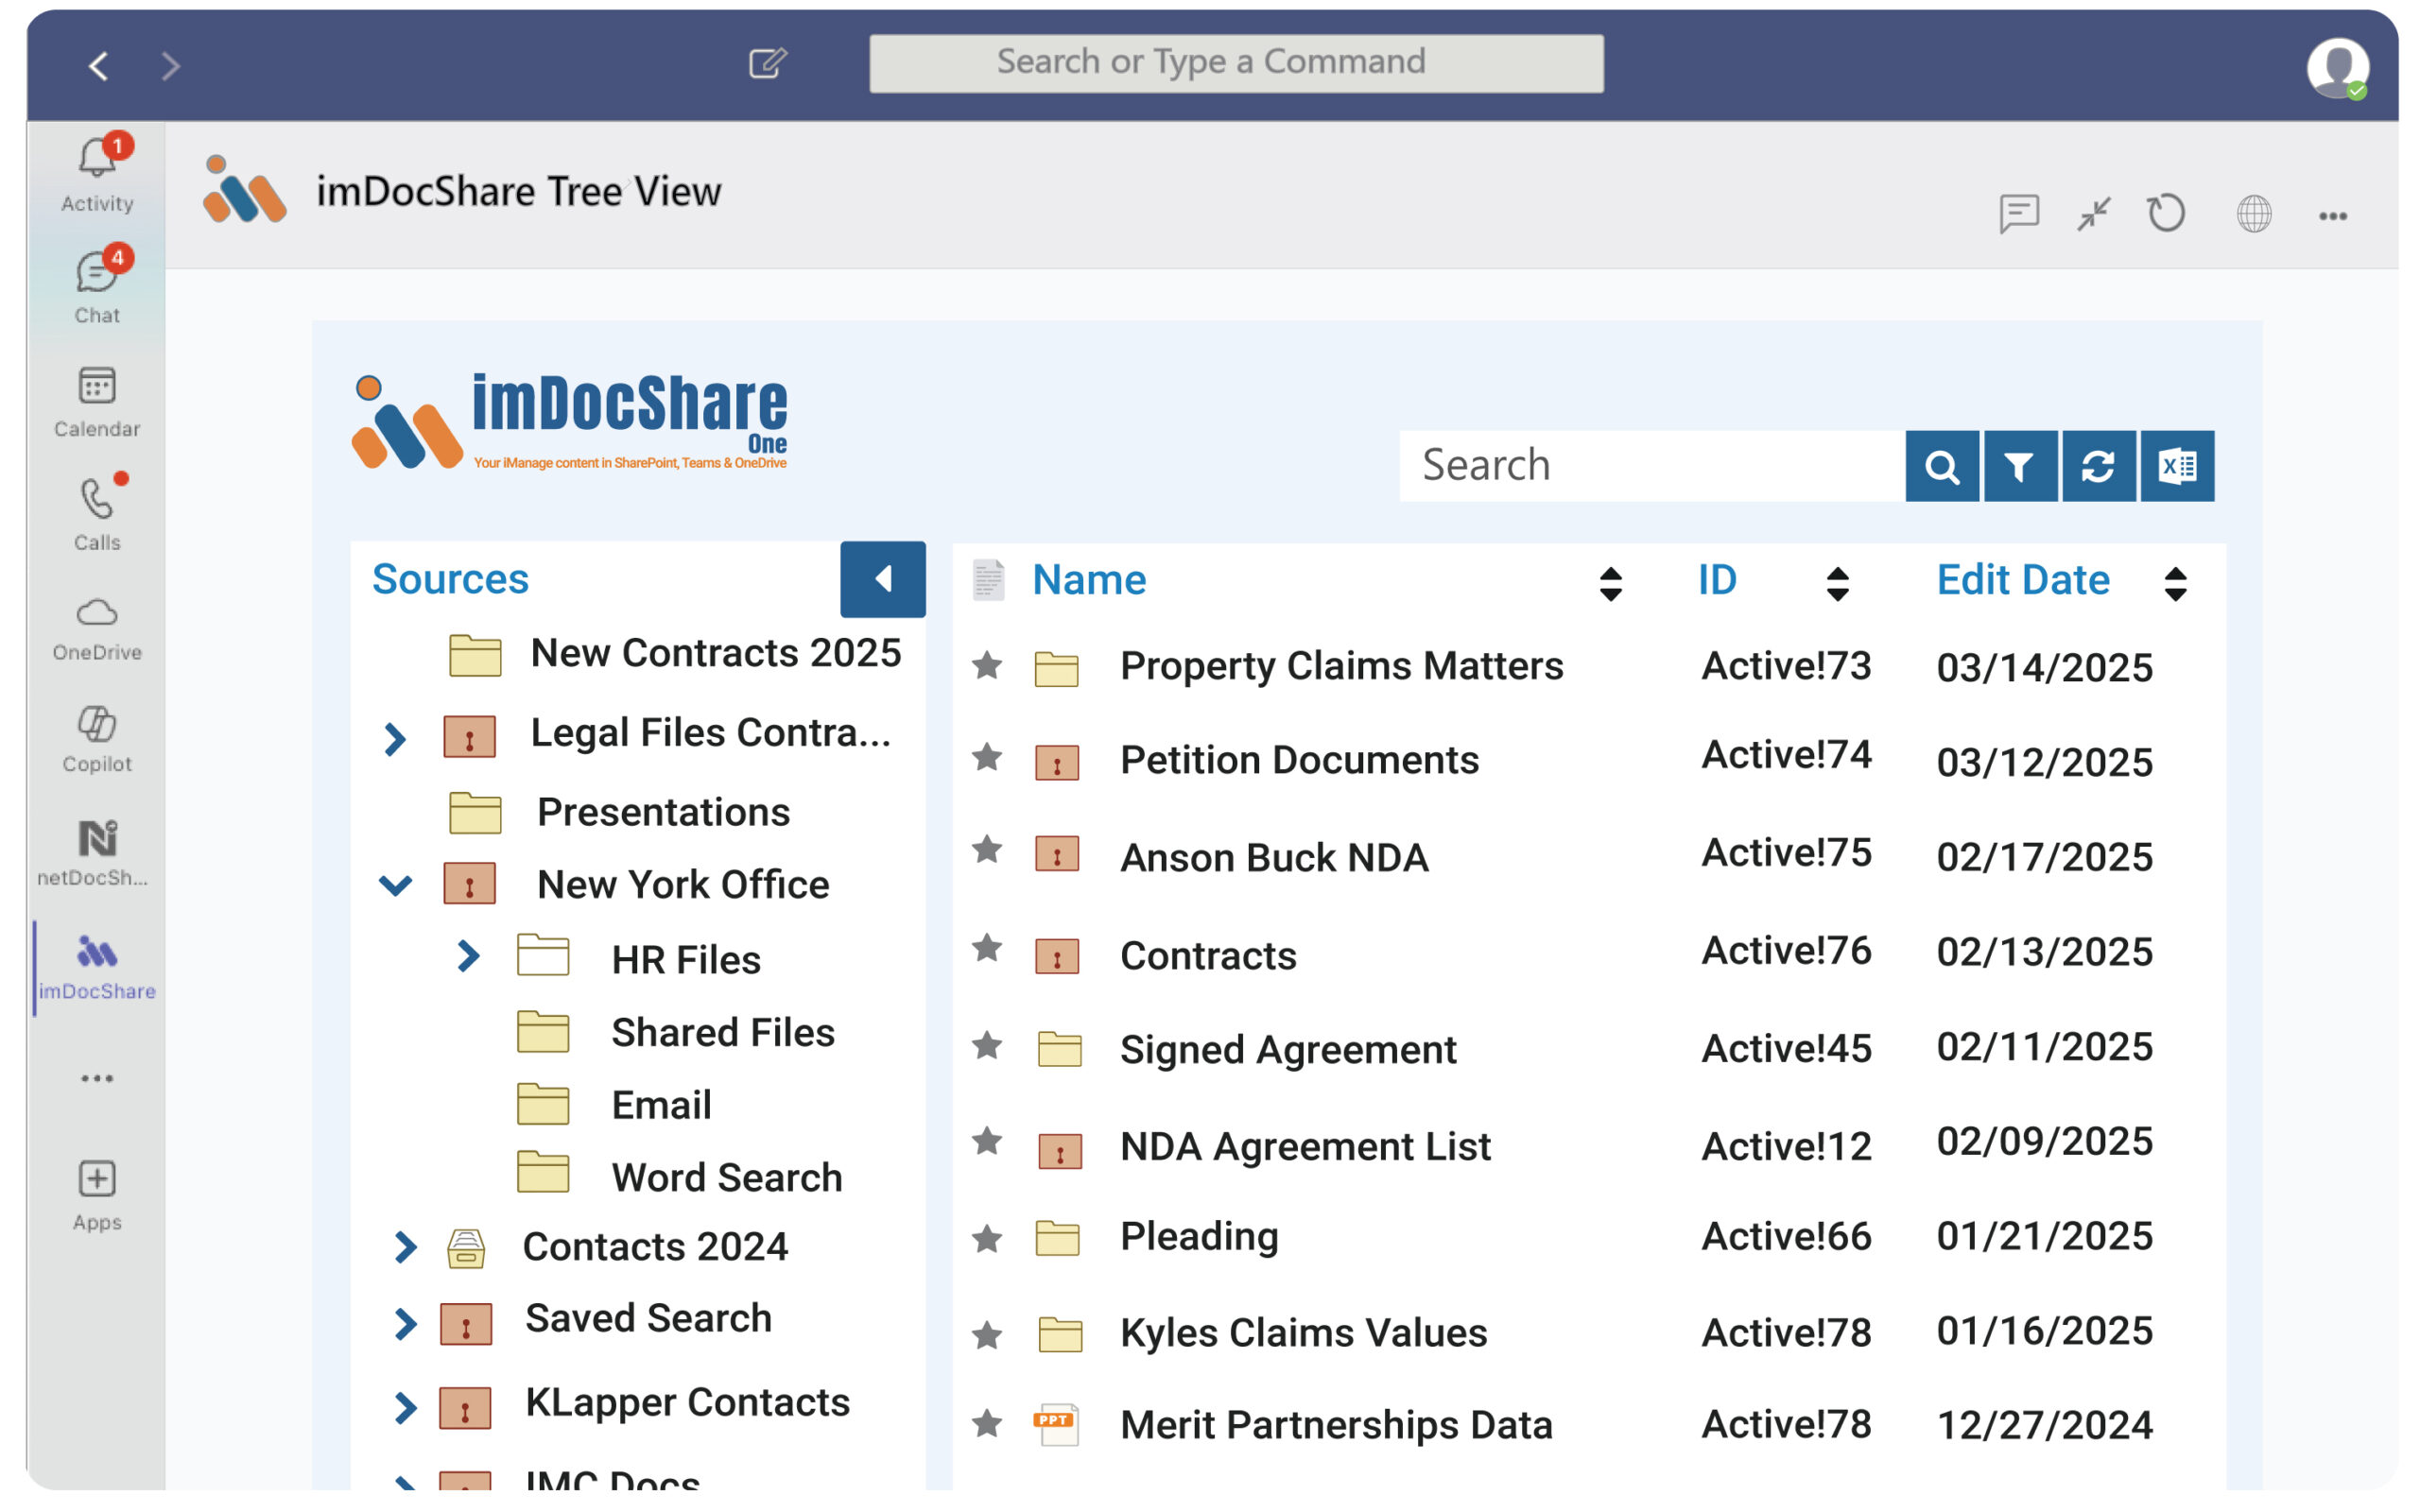
Task: Toggle favorite star for Signed Agreement
Action: [x=987, y=1045]
